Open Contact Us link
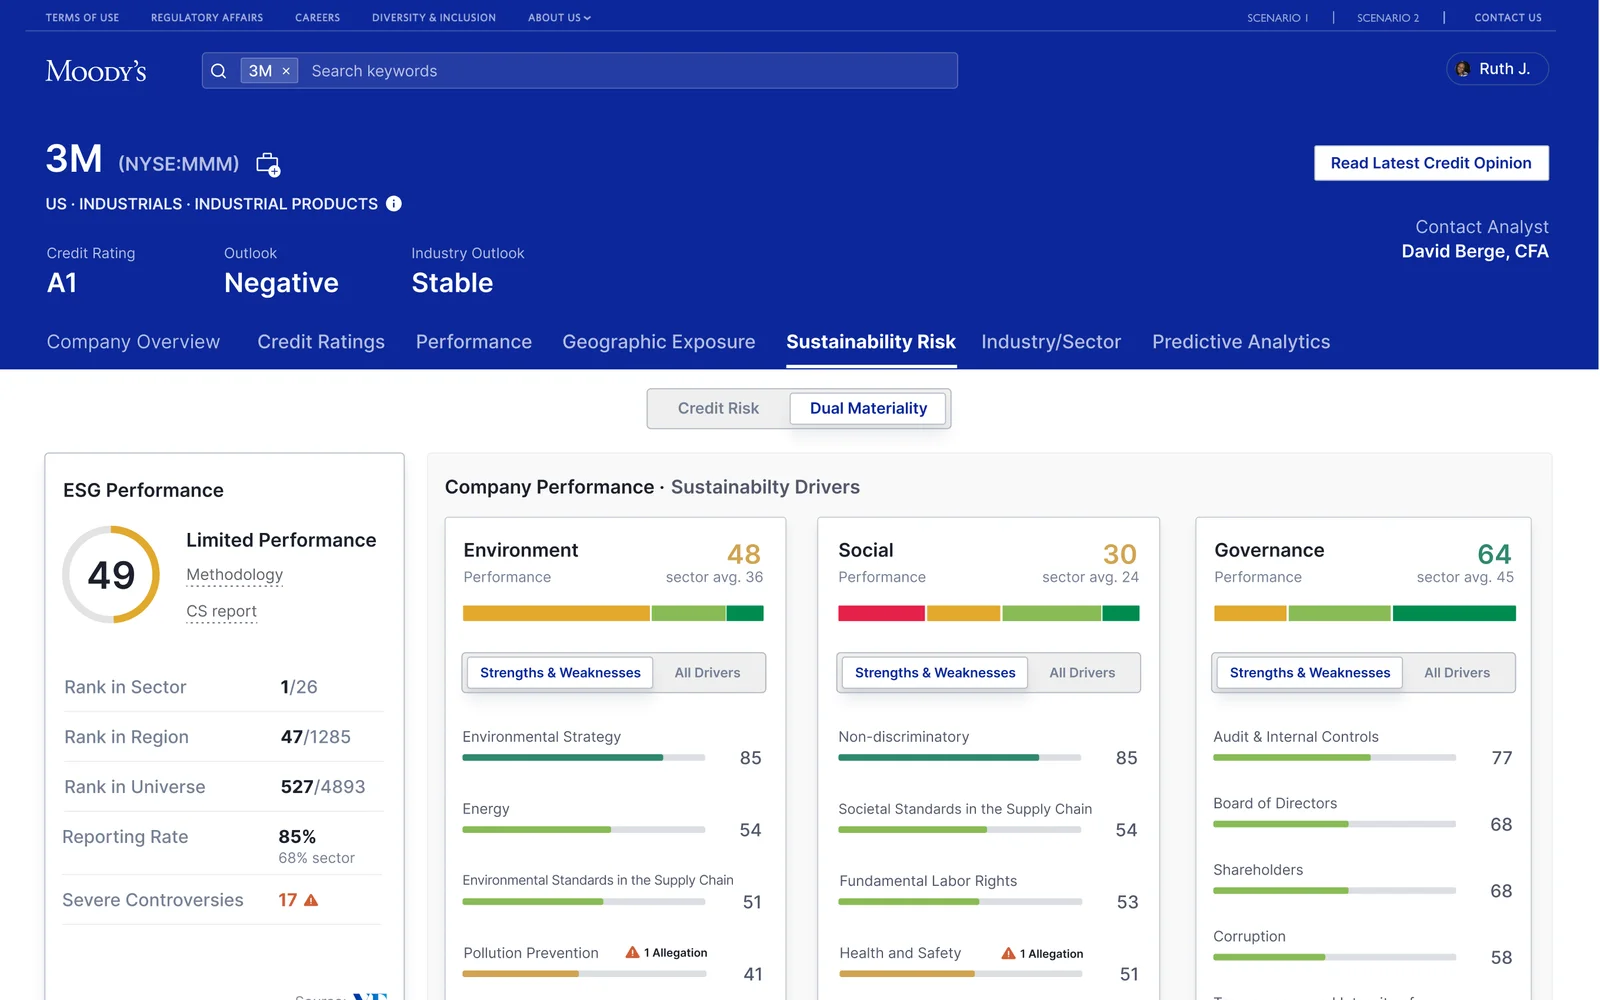 (1508, 18)
